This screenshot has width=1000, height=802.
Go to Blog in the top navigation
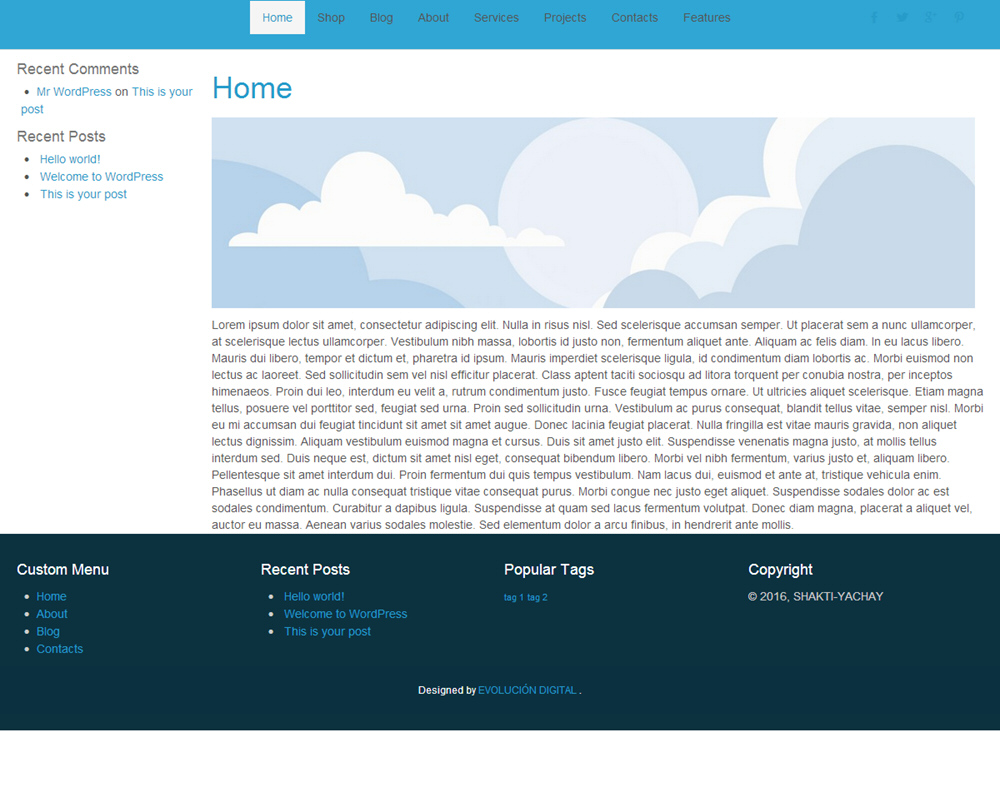coord(381,18)
